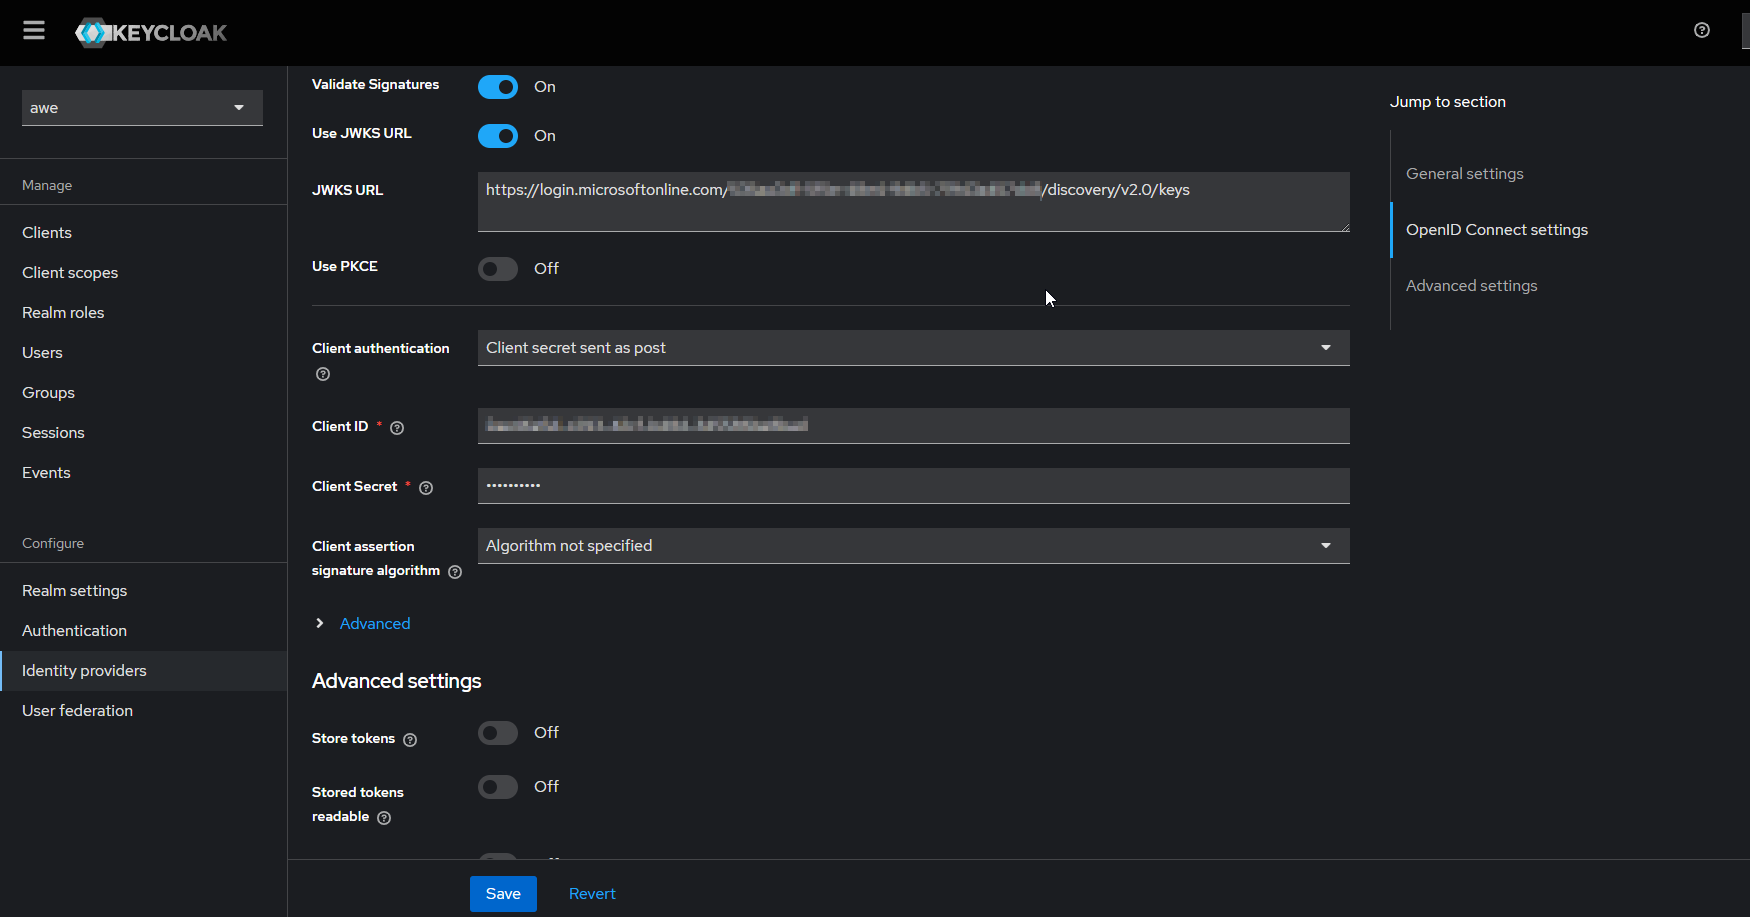
Task: Open User federation page
Action: (x=77, y=711)
